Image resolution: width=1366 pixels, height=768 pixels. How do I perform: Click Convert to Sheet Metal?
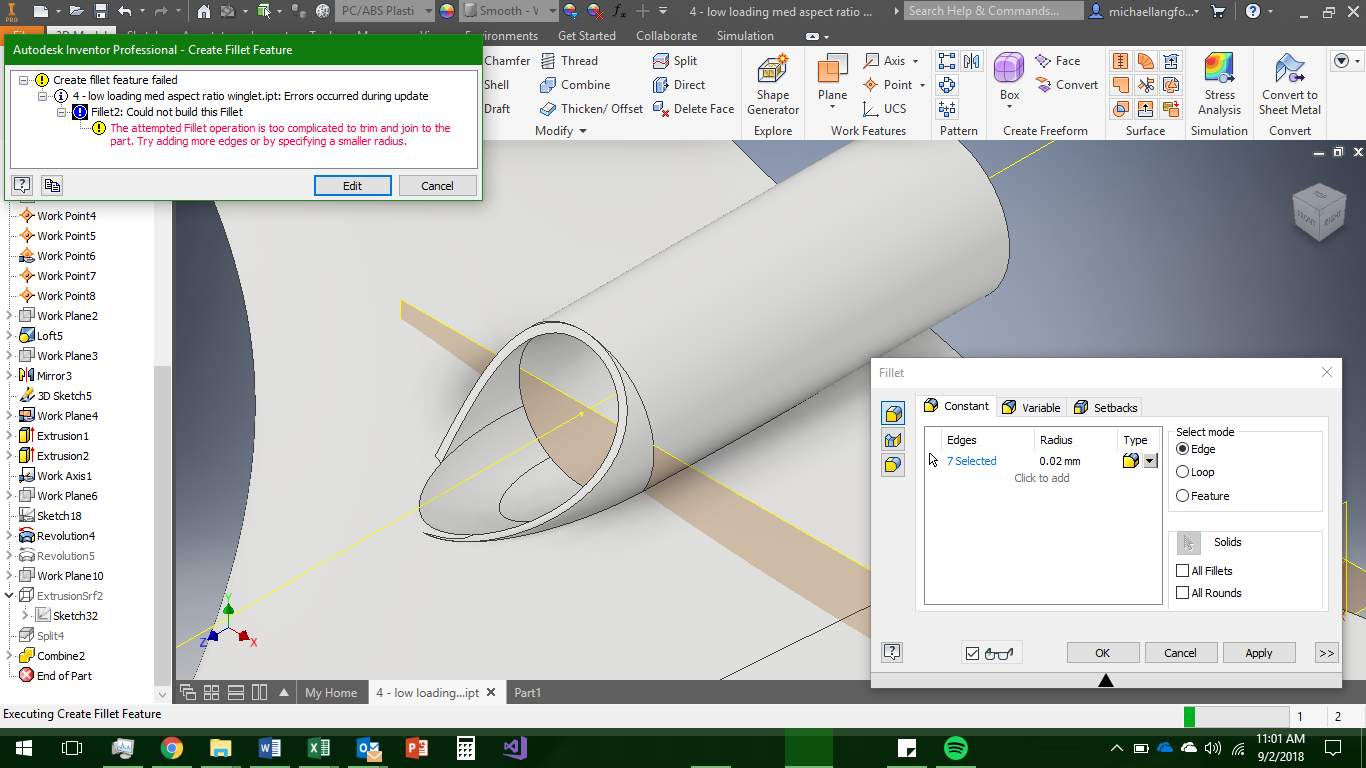coord(1289,85)
